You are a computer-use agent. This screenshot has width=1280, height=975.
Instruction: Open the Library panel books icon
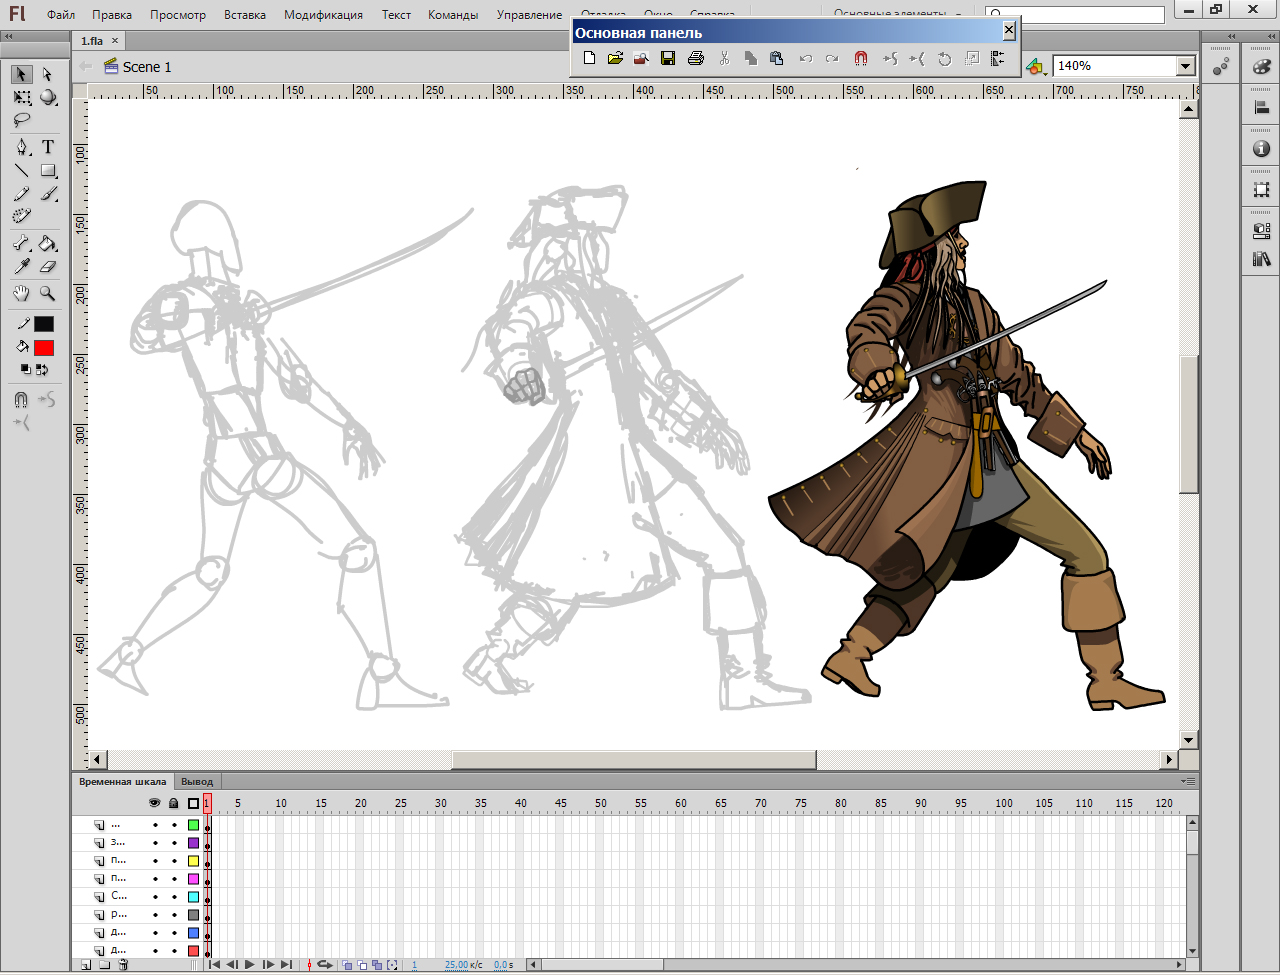pyautogui.click(x=1261, y=259)
